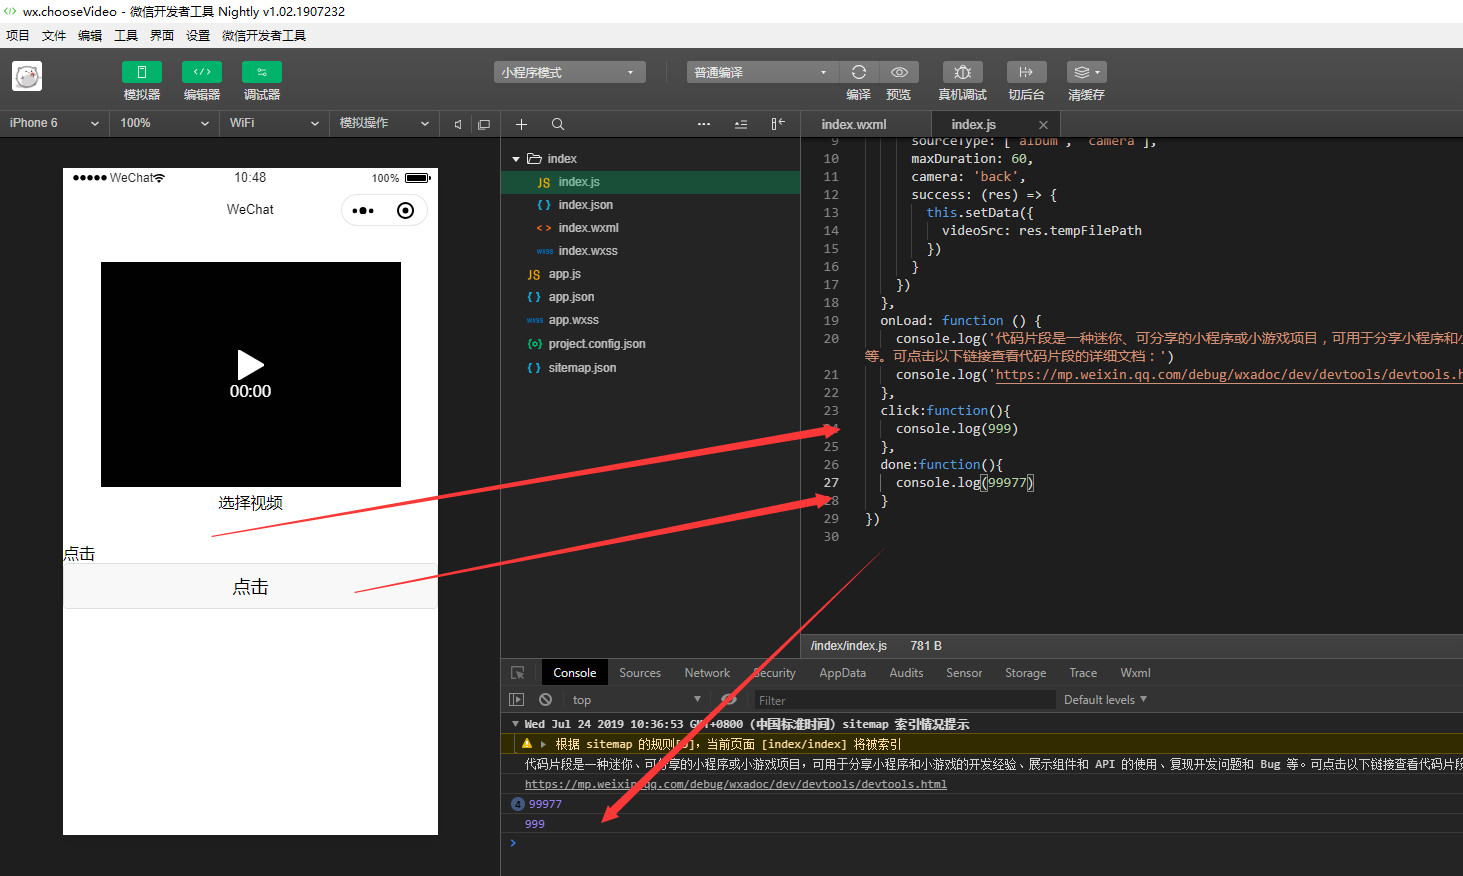Image resolution: width=1463 pixels, height=876 pixels.
Task: Toggle the debugger panel with green 调试器 button
Action: [x=261, y=72]
